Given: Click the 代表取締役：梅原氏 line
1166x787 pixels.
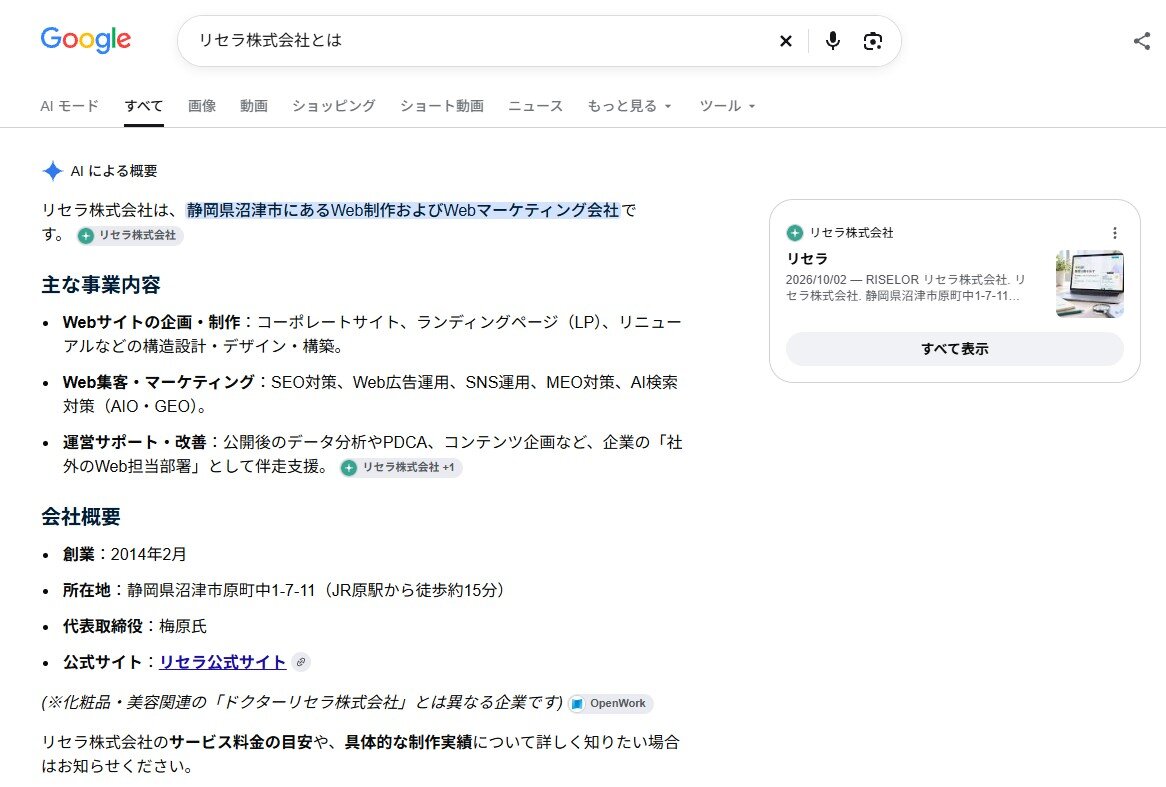Looking at the screenshot, I should click(135, 626).
